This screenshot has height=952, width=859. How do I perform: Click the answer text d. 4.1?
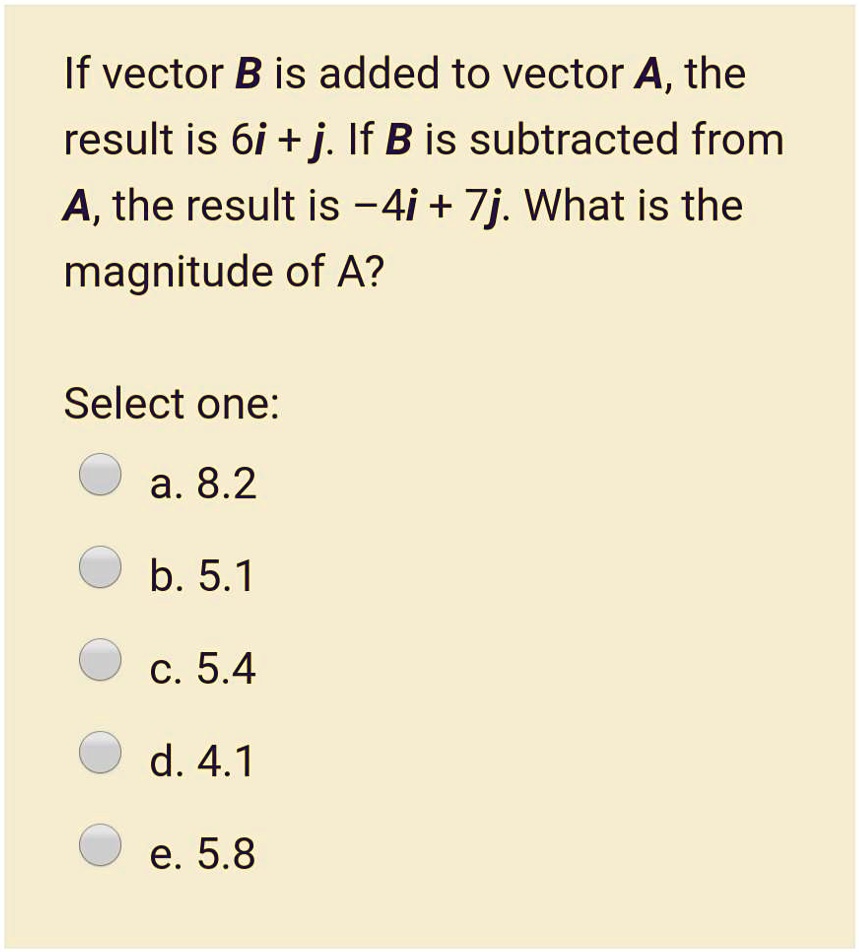coord(202,760)
